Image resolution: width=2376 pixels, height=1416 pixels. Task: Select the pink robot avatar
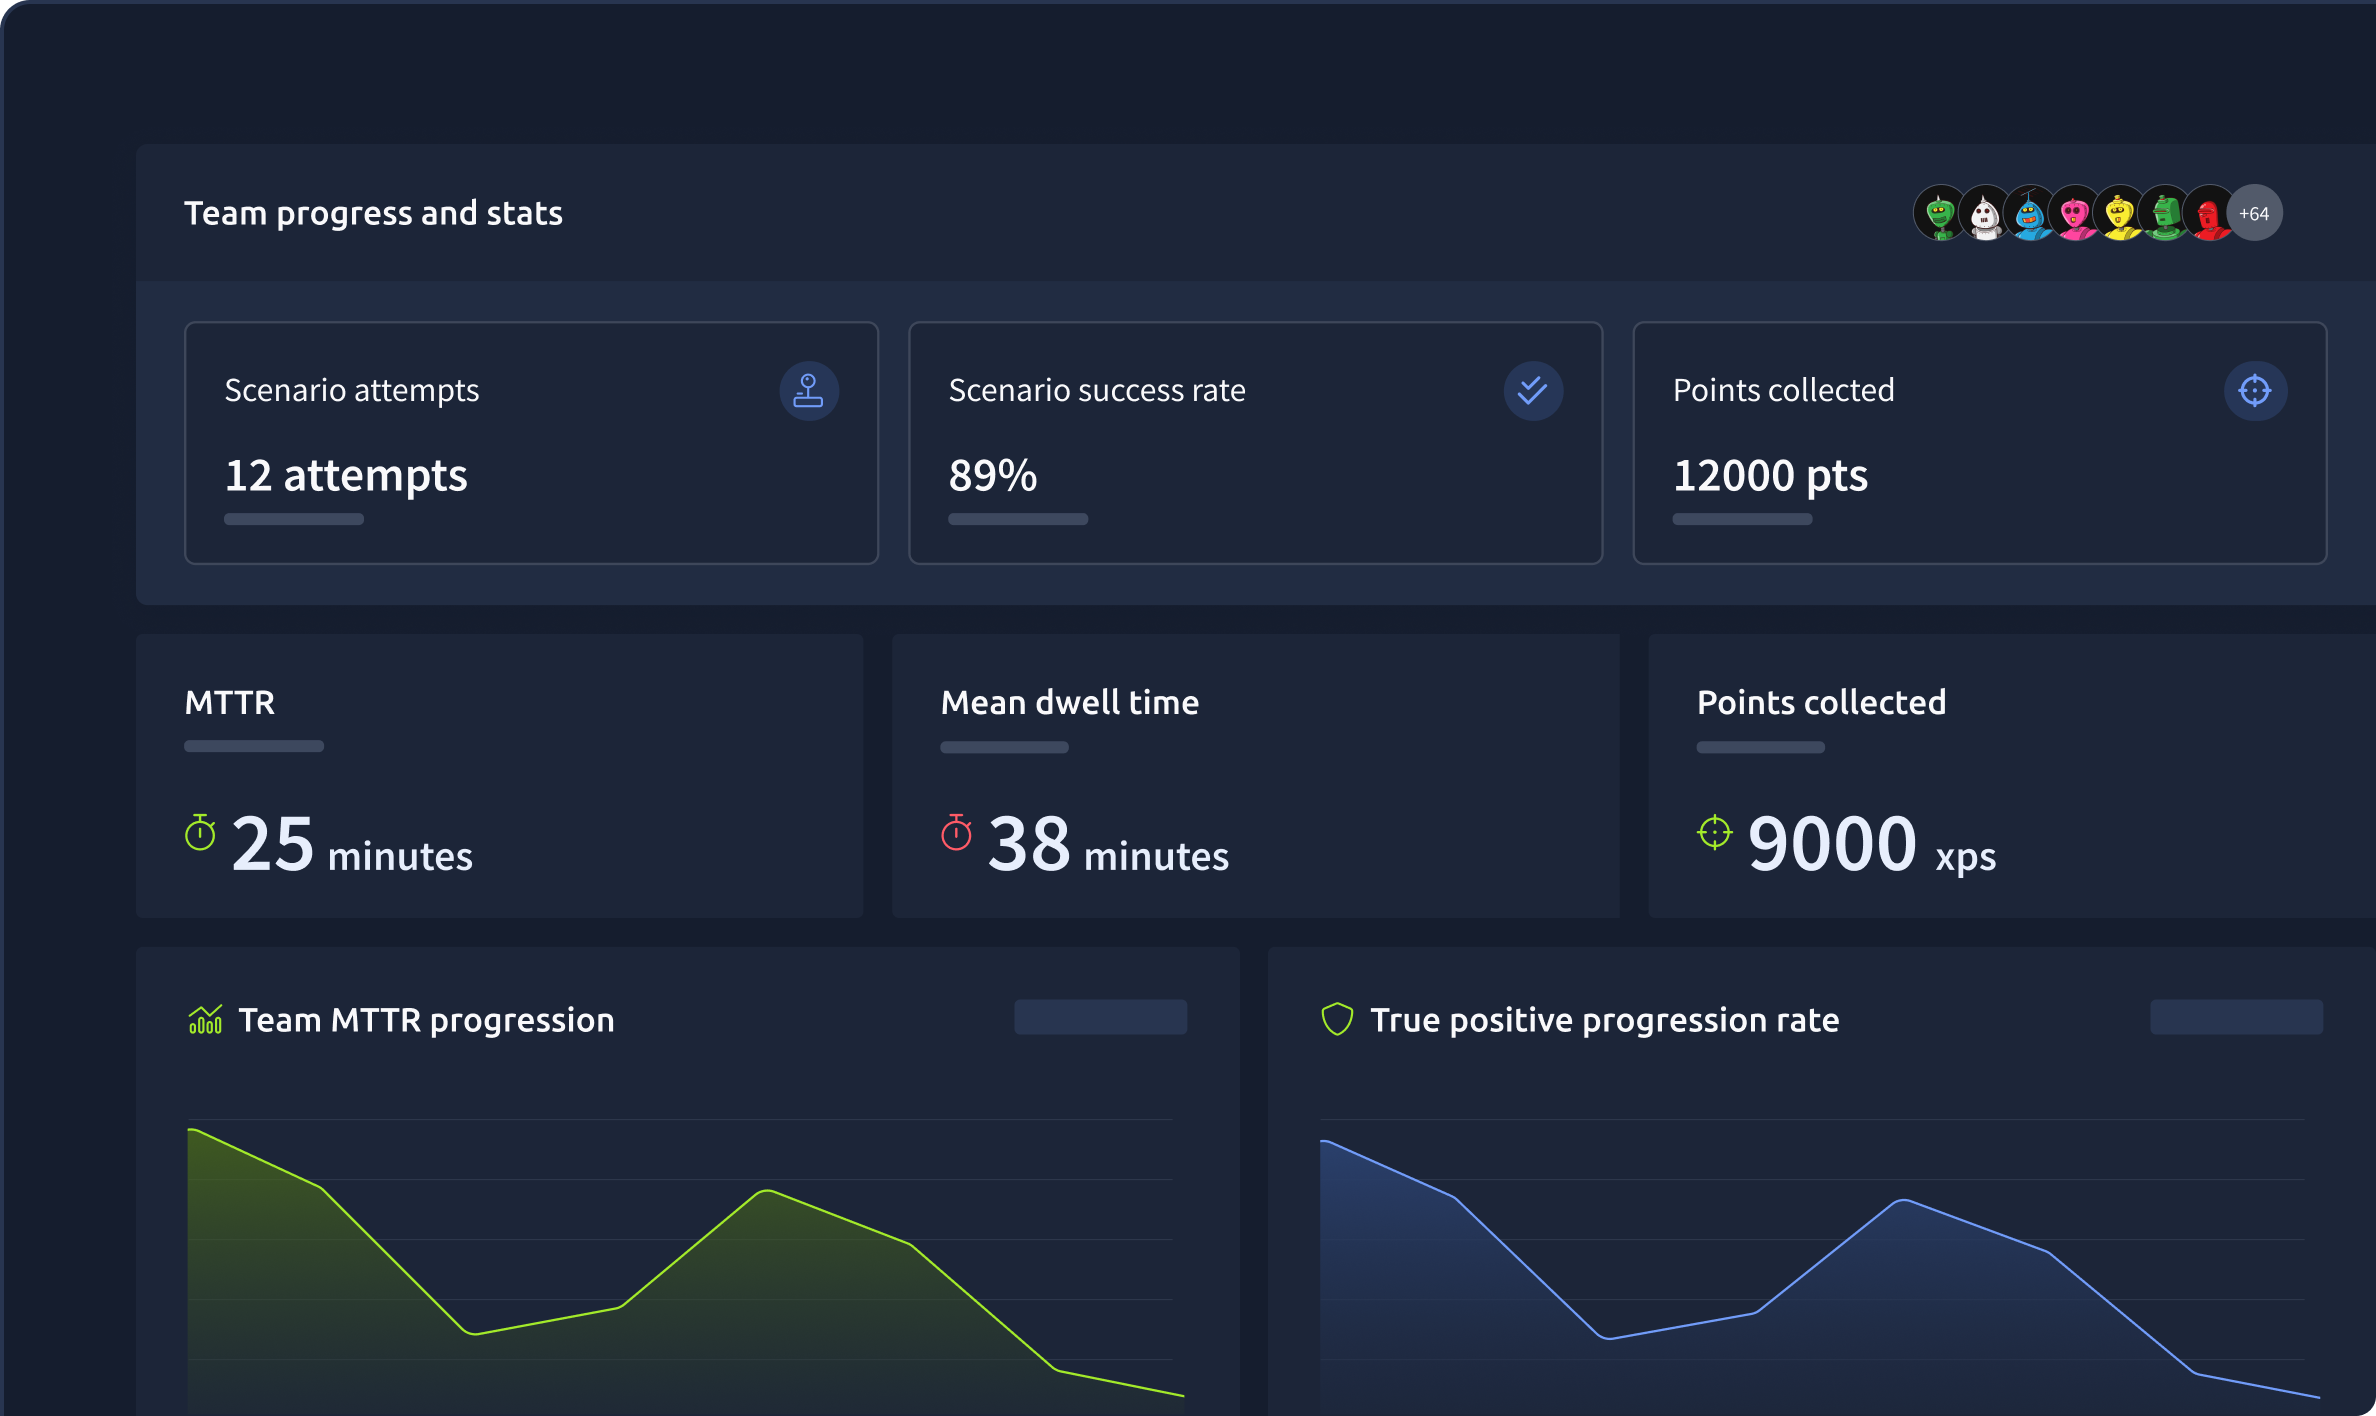point(2074,214)
